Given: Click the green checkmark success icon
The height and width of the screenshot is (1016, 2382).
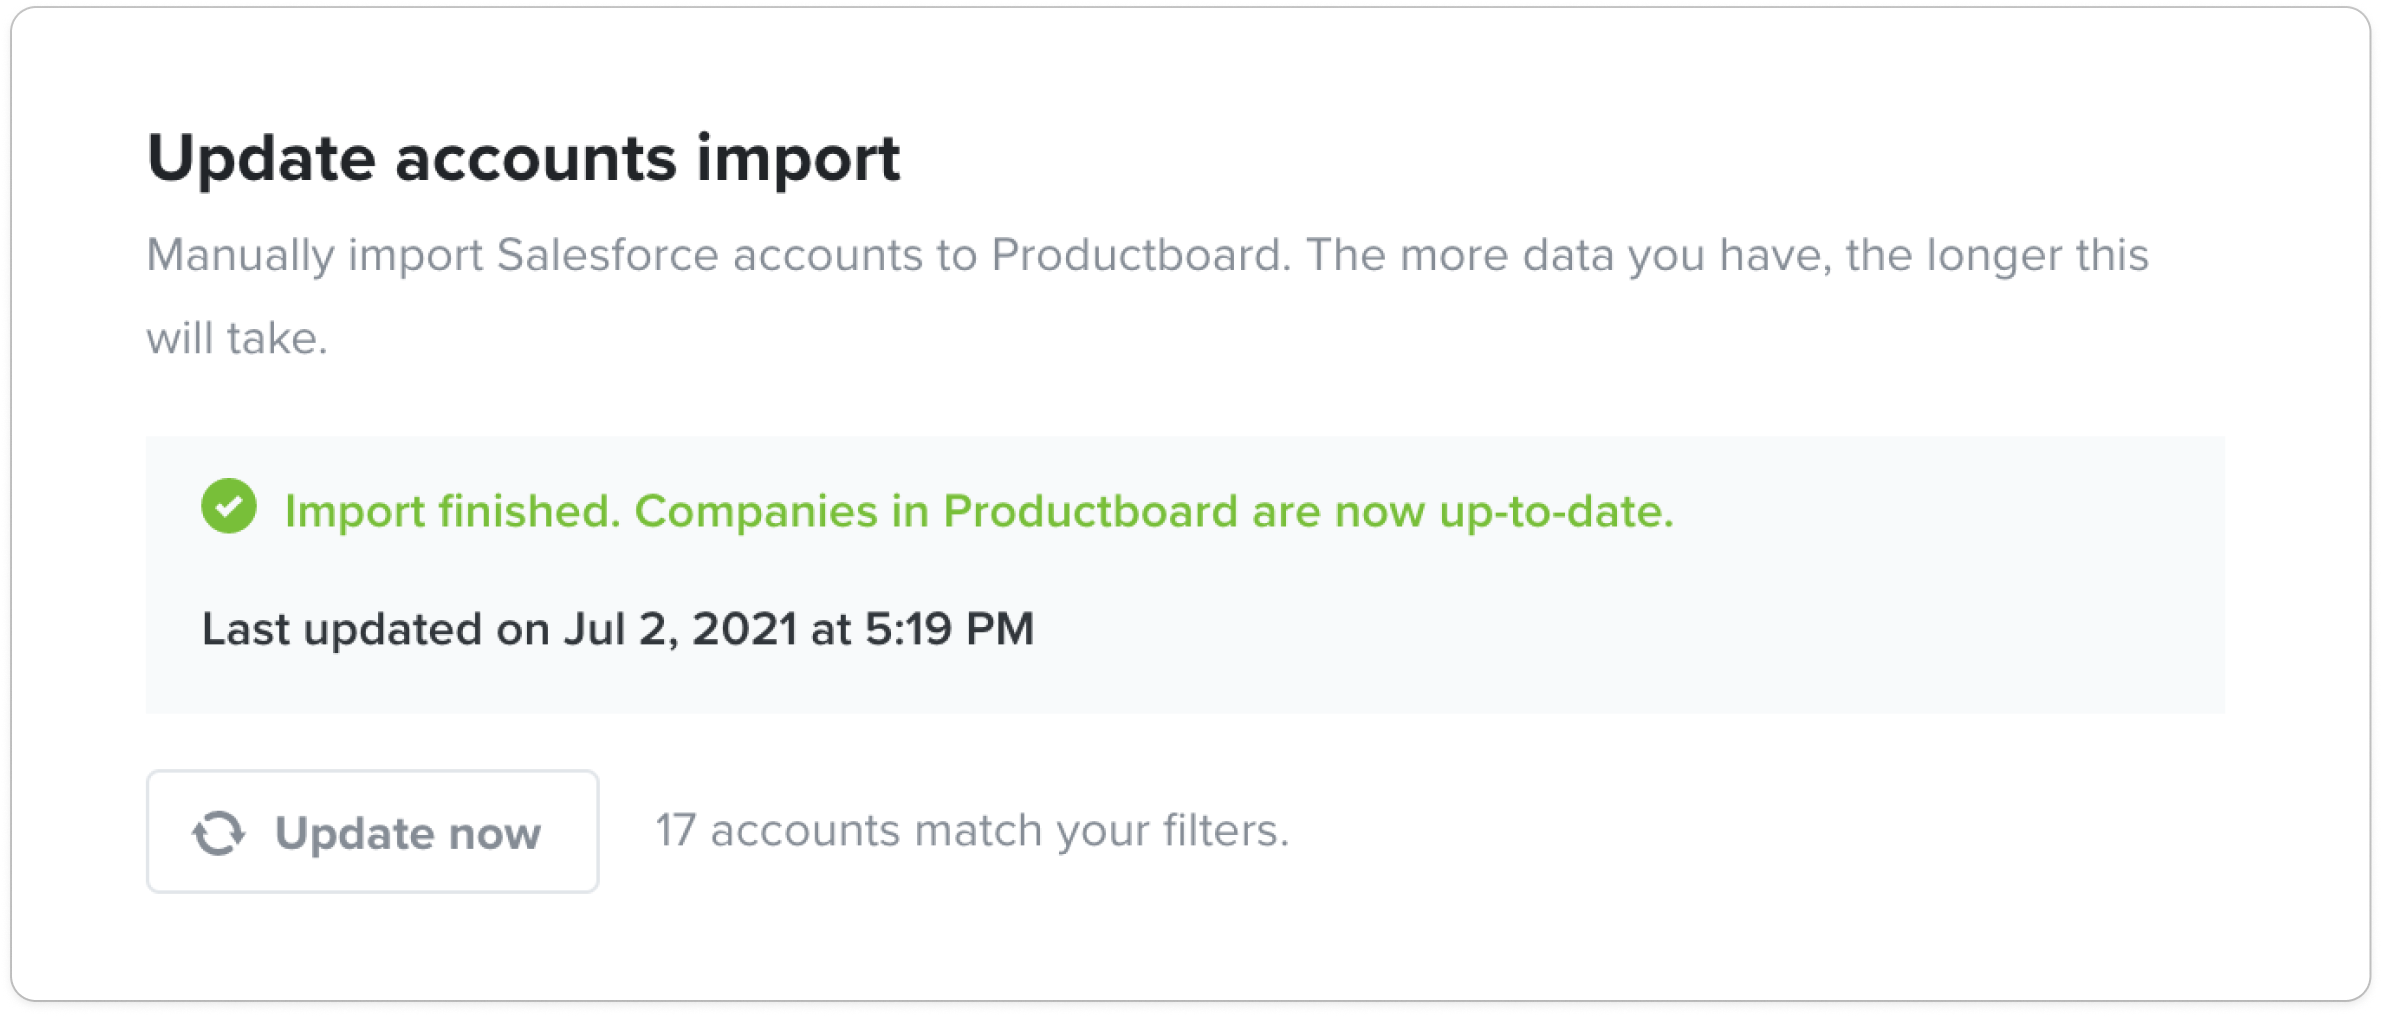Looking at the screenshot, I should (x=229, y=506).
